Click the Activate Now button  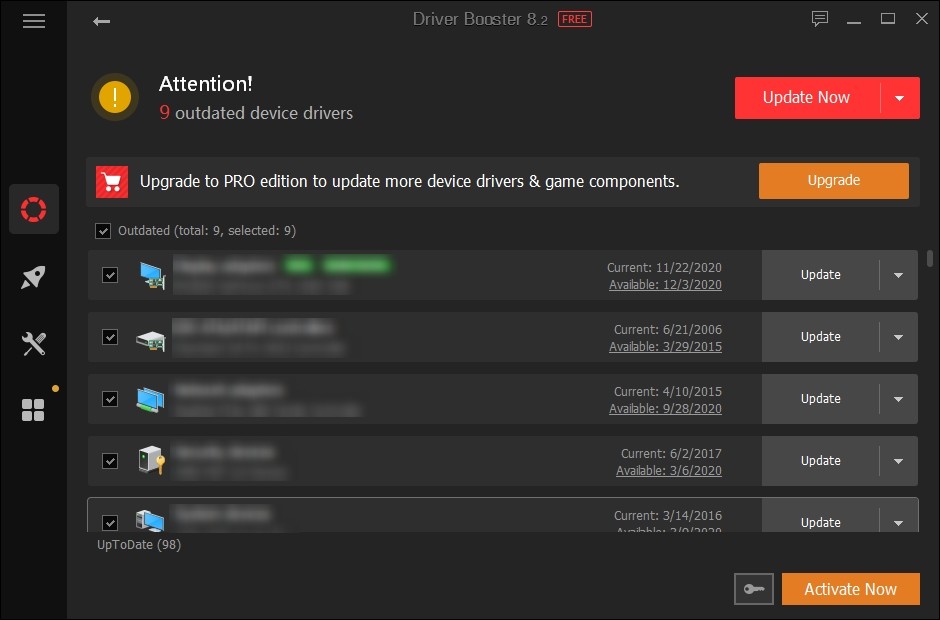pyautogui.click(x=850, y=589)
